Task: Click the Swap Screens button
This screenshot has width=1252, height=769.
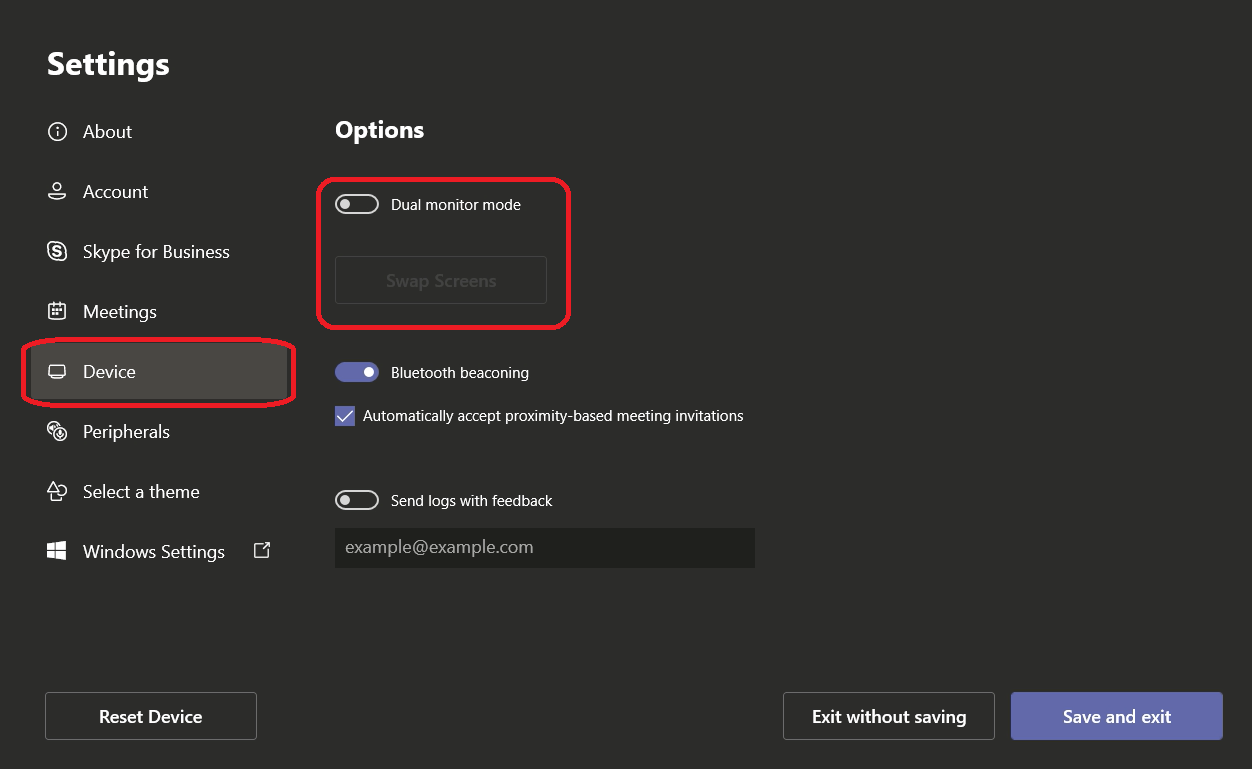Action: tap(440, 280)
